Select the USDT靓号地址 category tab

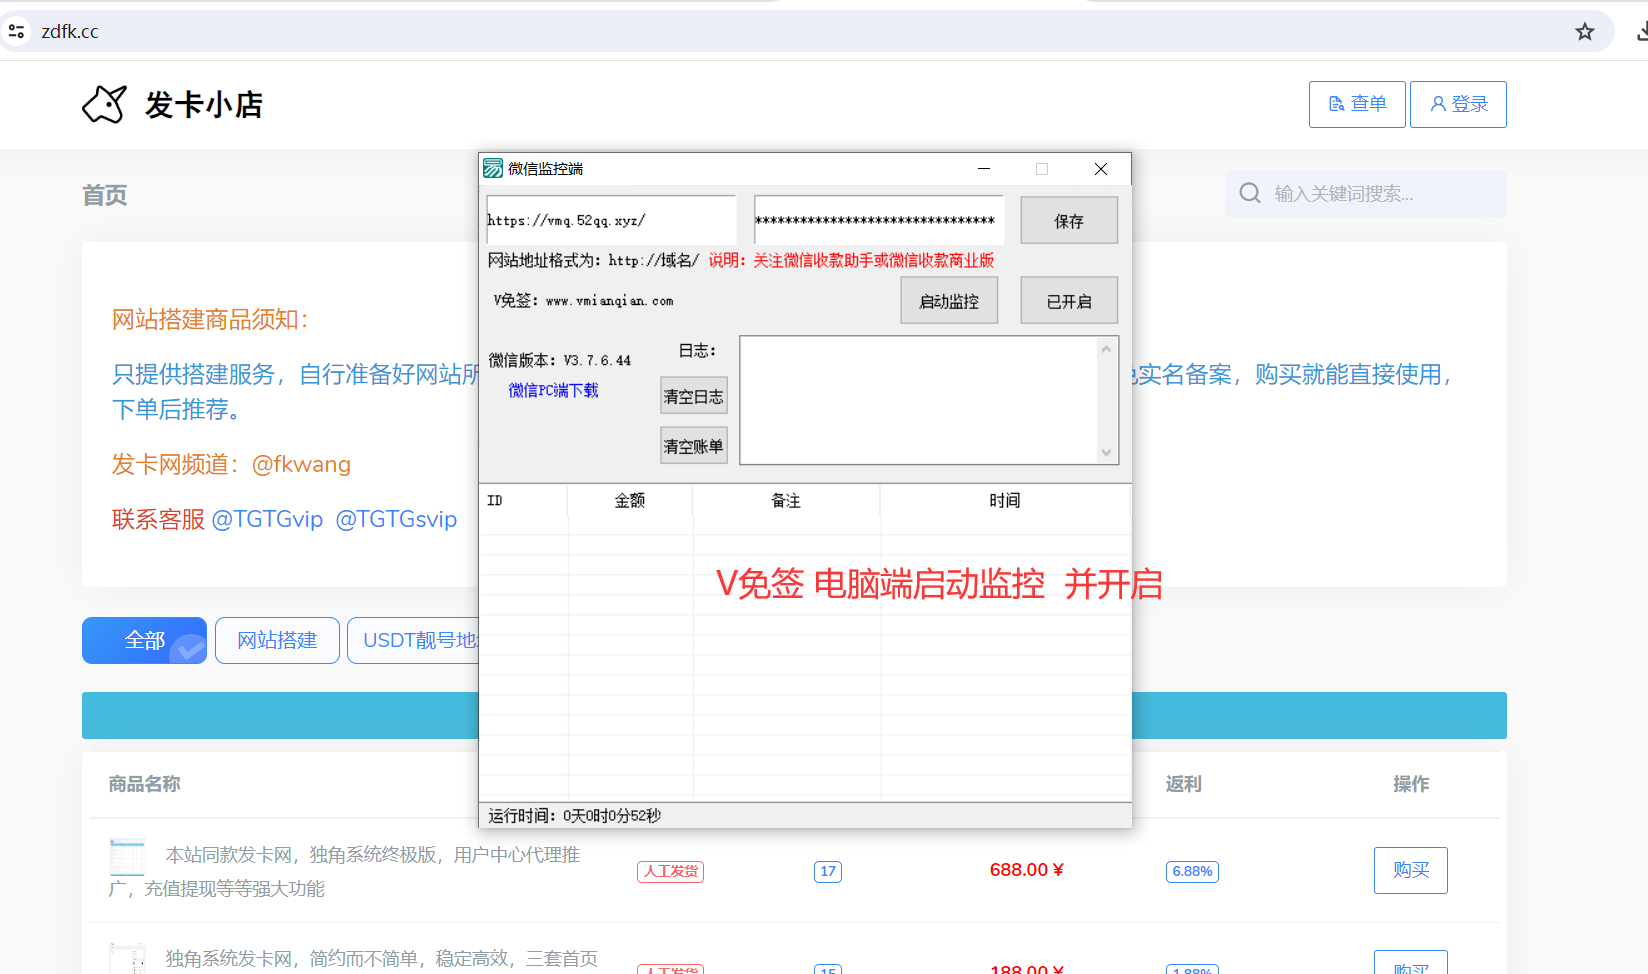(x=413, y=640)
